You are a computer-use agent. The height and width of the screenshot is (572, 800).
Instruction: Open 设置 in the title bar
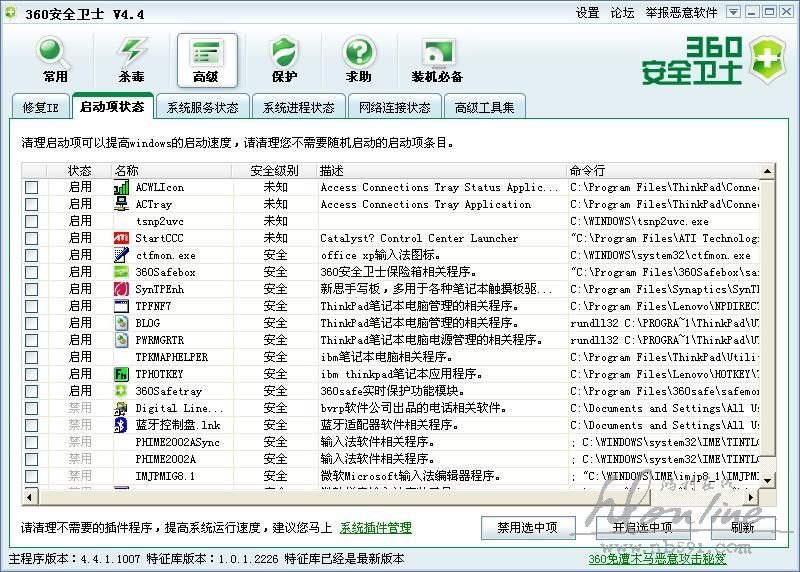pyautogui.click(x=587, y=13)
